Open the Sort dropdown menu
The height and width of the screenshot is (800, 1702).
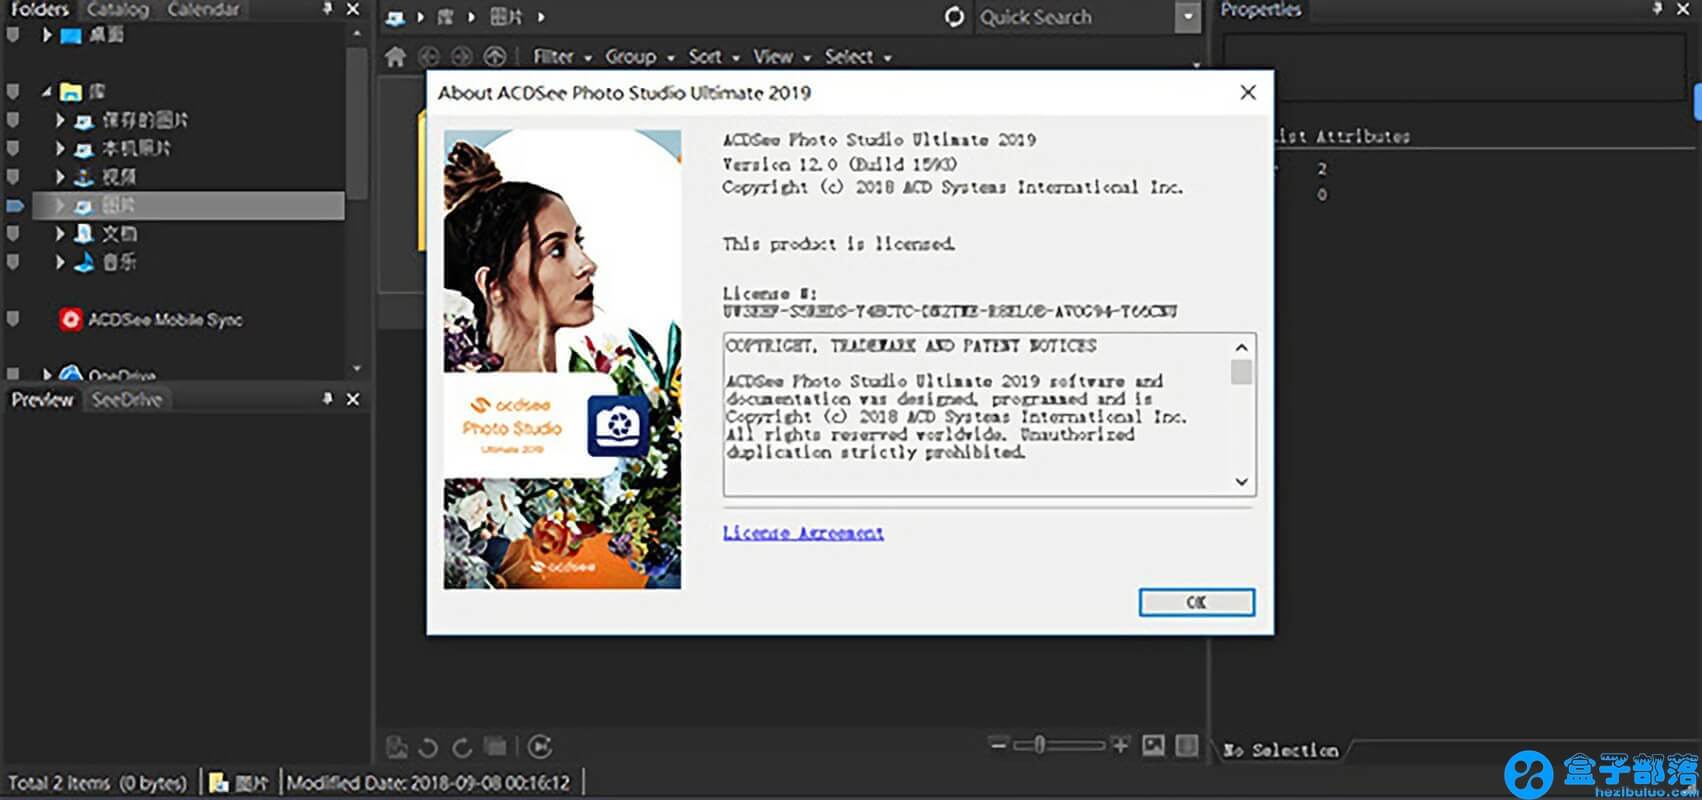pos(713,57)
